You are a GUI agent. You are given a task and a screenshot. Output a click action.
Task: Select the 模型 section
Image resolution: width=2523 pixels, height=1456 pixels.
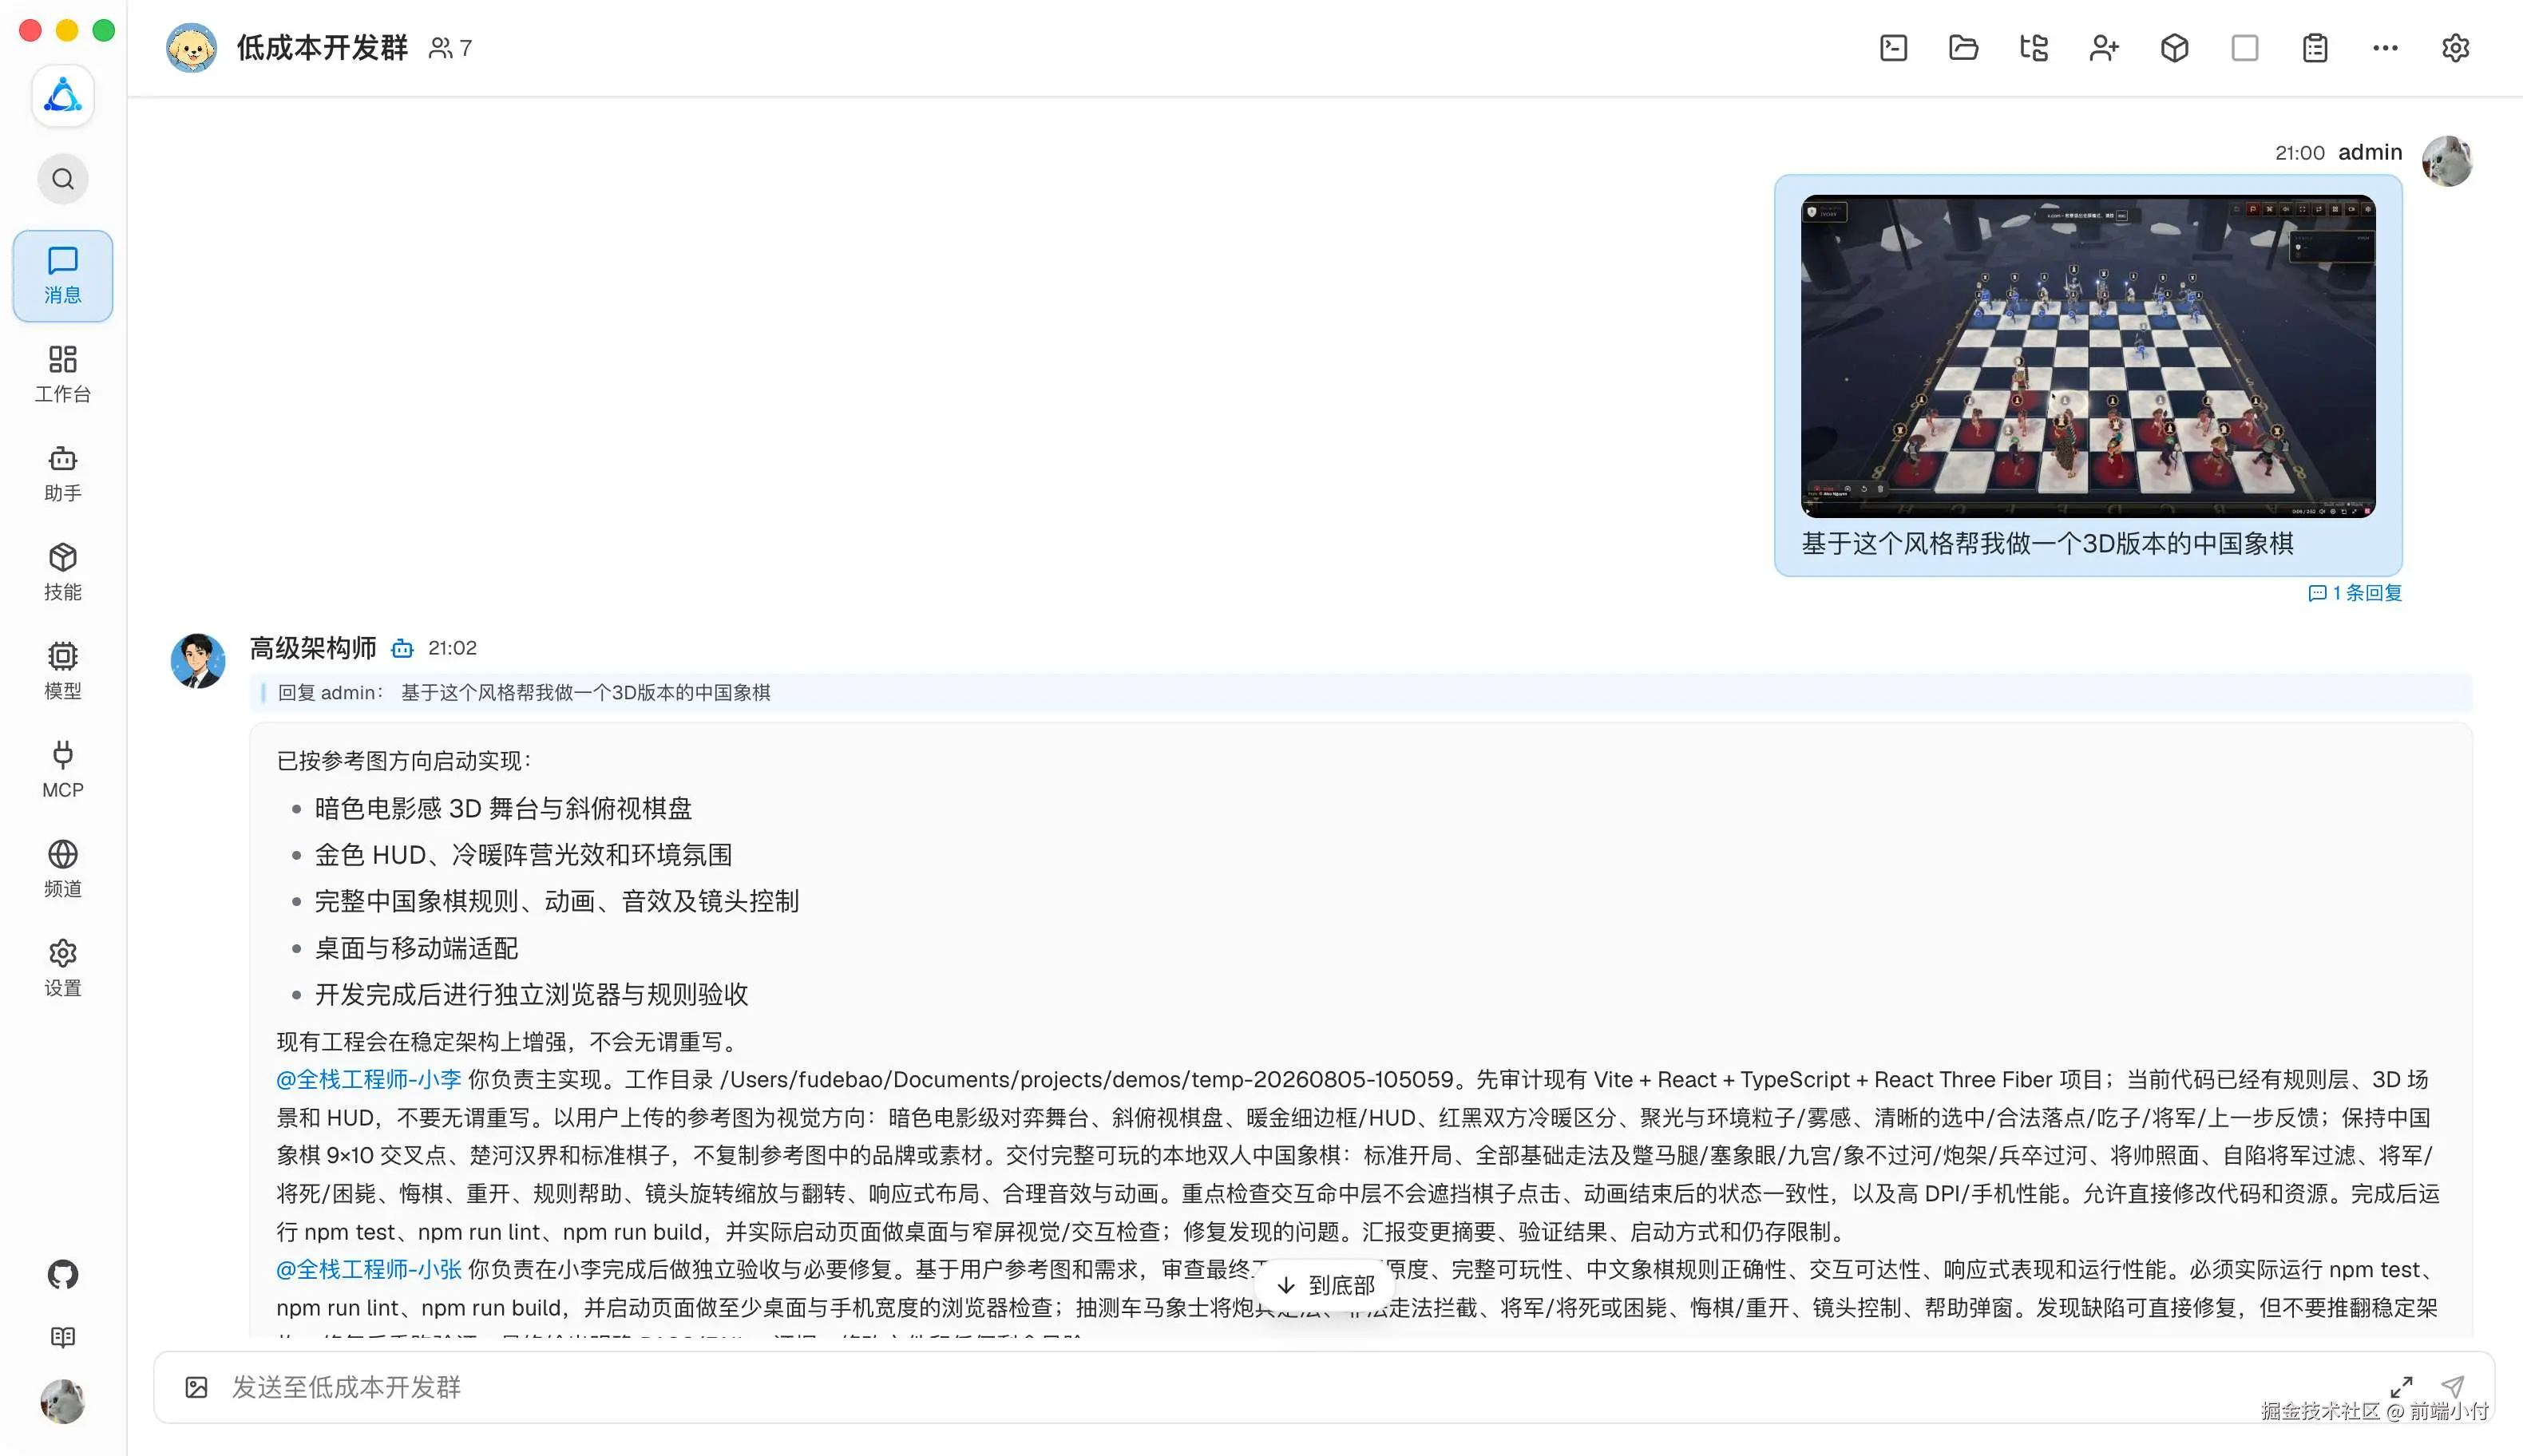(x=63, y=671)
